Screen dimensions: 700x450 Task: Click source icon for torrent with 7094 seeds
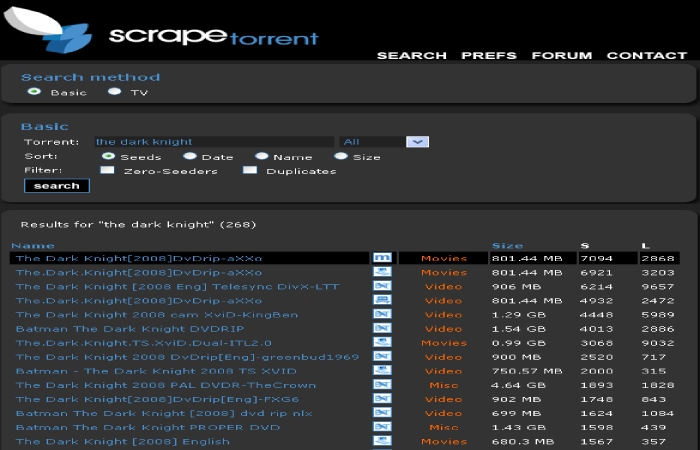coord(382,258)
